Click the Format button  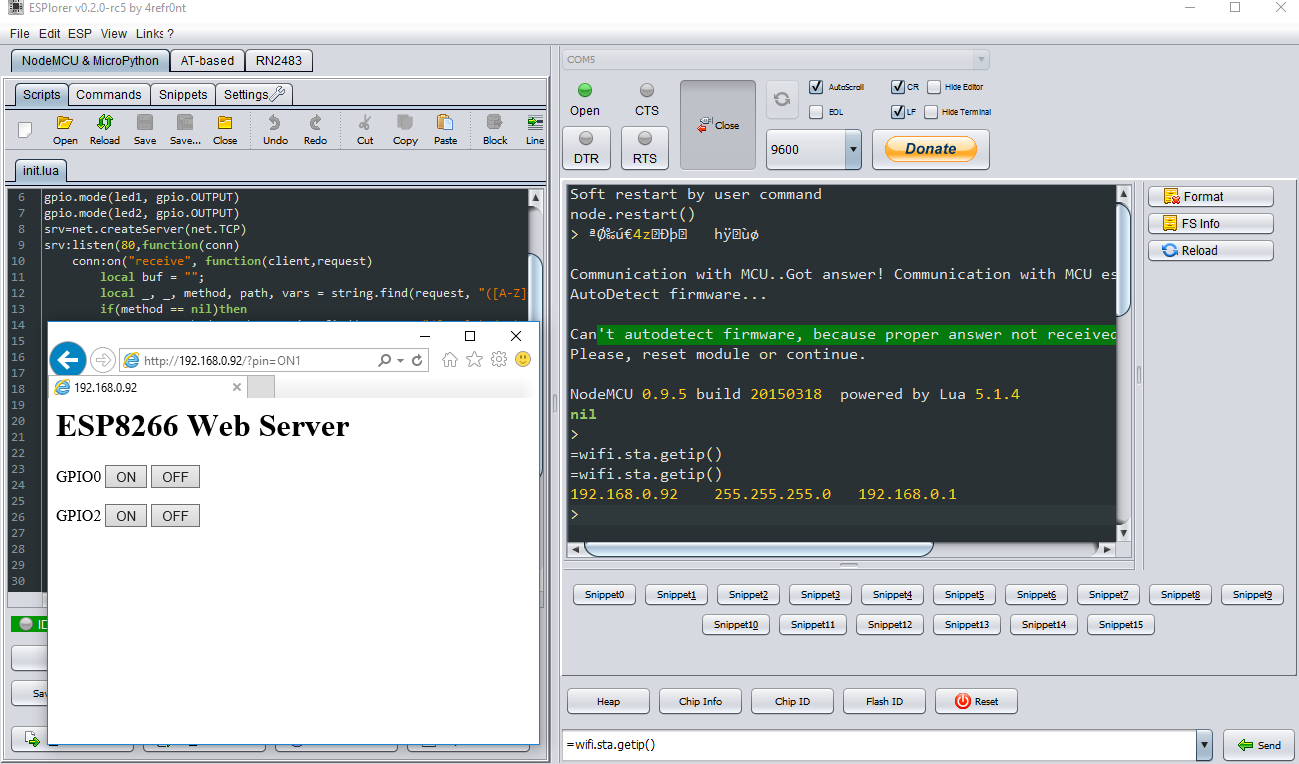pos(1211,197)
